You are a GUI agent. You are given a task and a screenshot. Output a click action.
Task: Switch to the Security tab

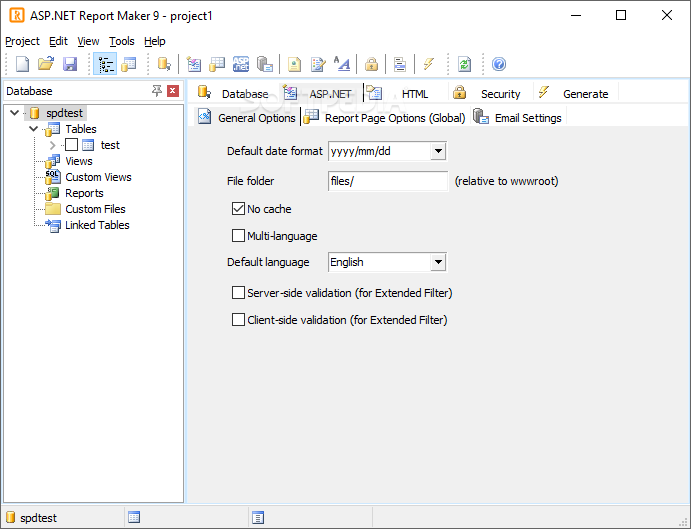click(x=491, y=93)
